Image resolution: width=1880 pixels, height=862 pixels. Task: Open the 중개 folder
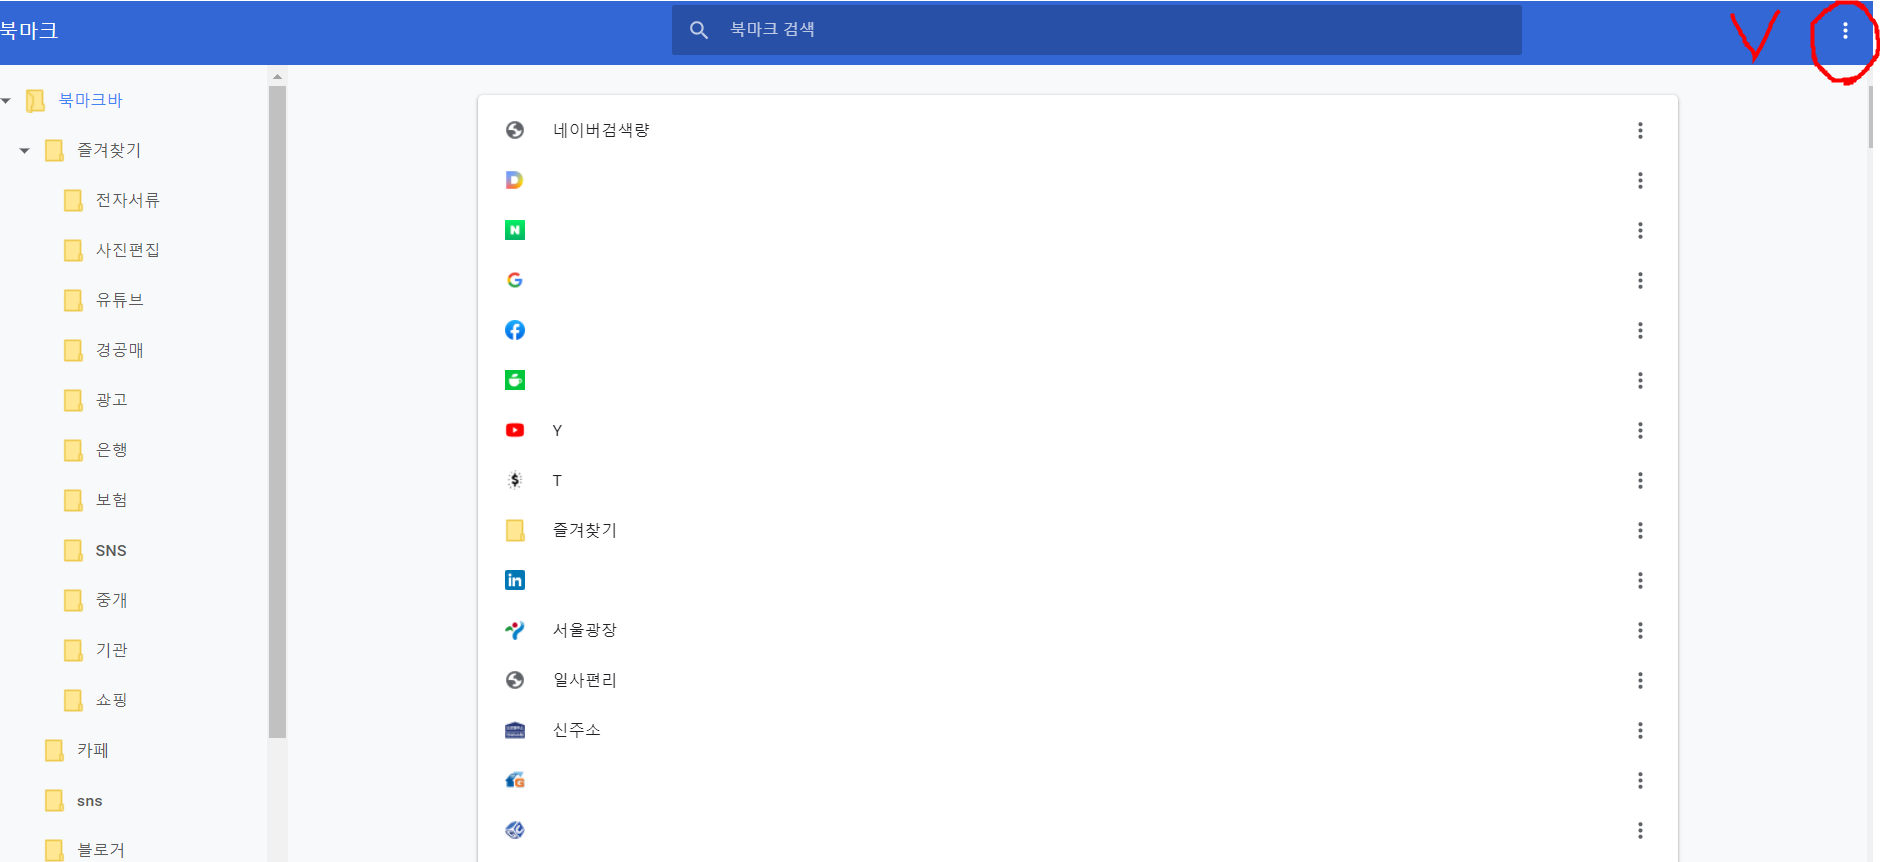(x=111, y=600)
